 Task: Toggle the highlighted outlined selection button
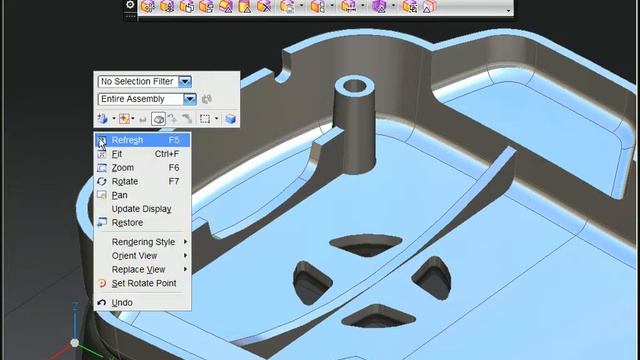coord(158,119)
